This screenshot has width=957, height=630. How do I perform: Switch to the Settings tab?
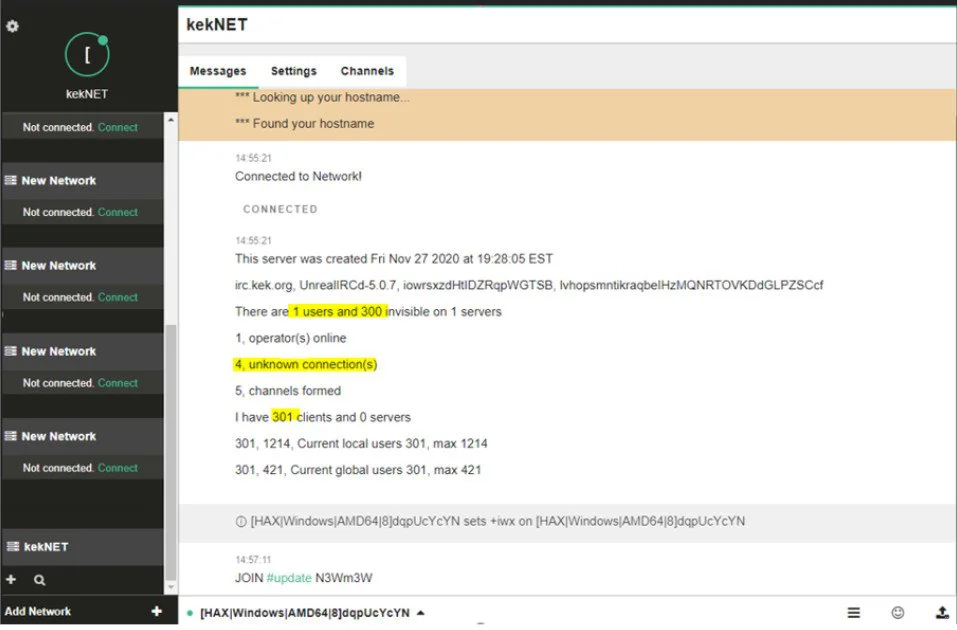pos(294,71)
